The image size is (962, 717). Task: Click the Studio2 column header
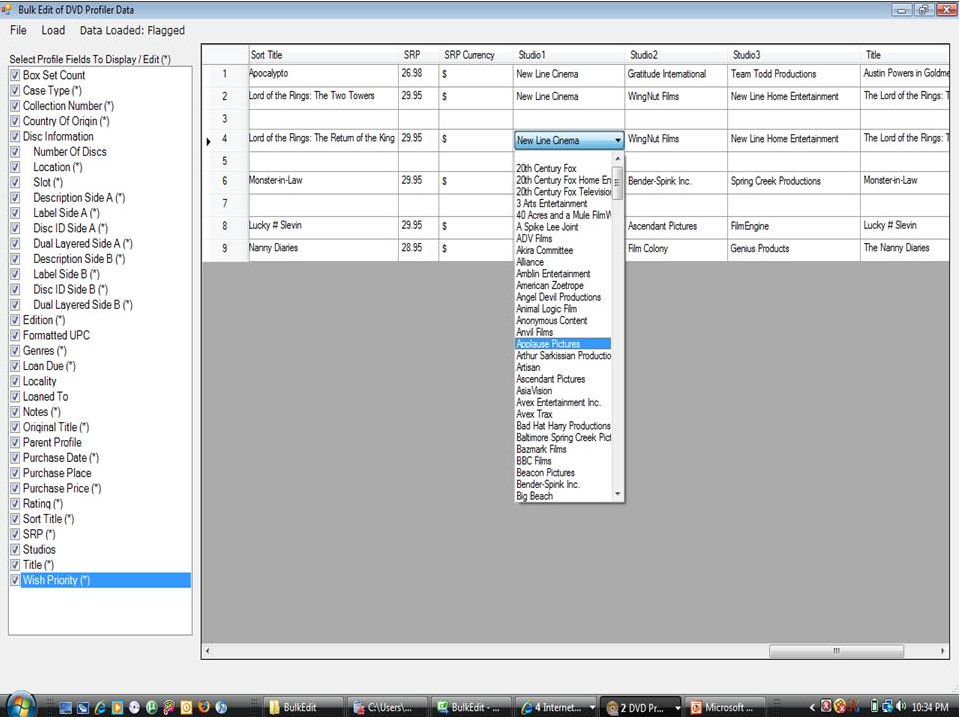click(x=676, y=55)
